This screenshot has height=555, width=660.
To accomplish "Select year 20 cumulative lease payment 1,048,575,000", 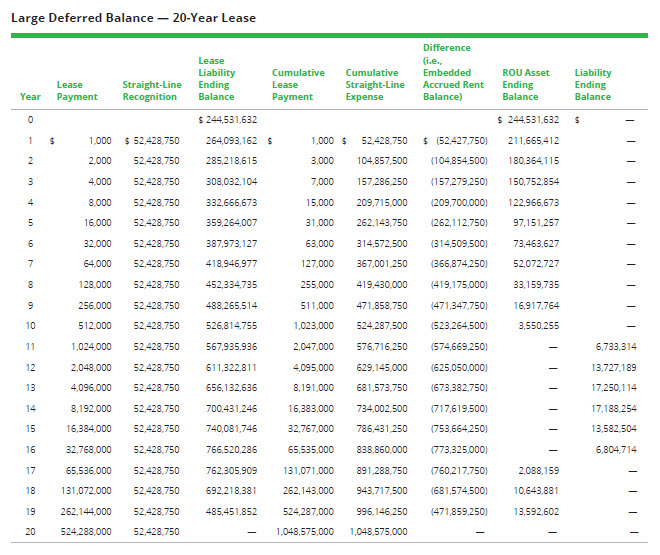I will click(305, 532).
